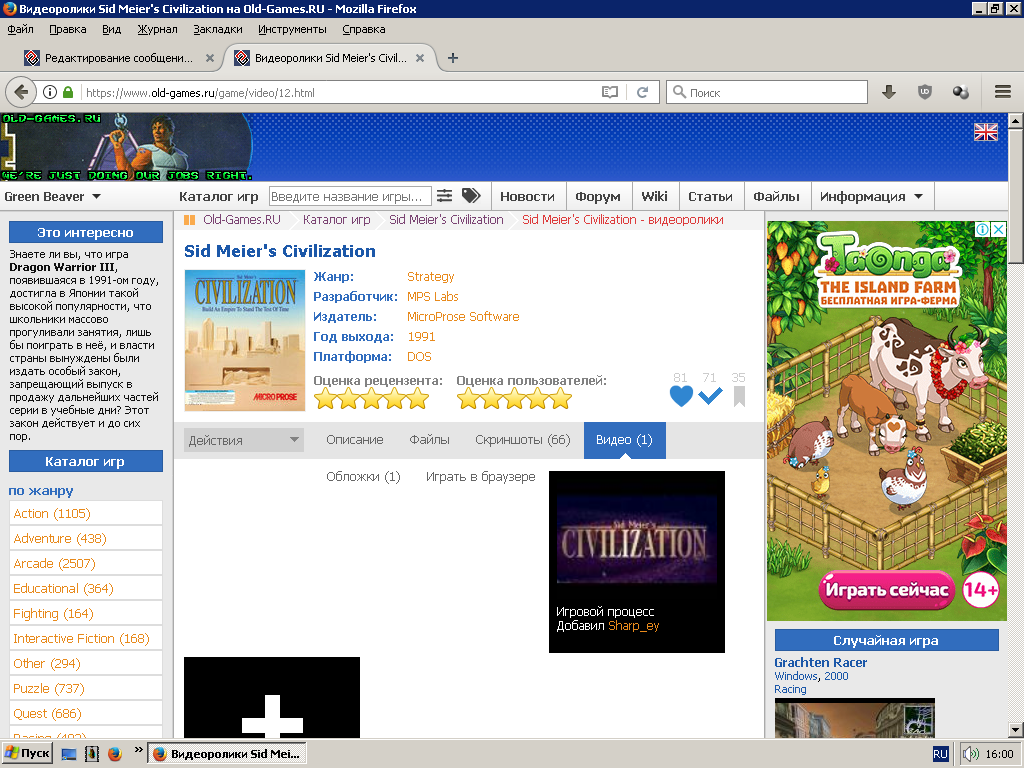Switch to the Описание tab
This screenshot has width=1024, height=768.
[355, 440]
